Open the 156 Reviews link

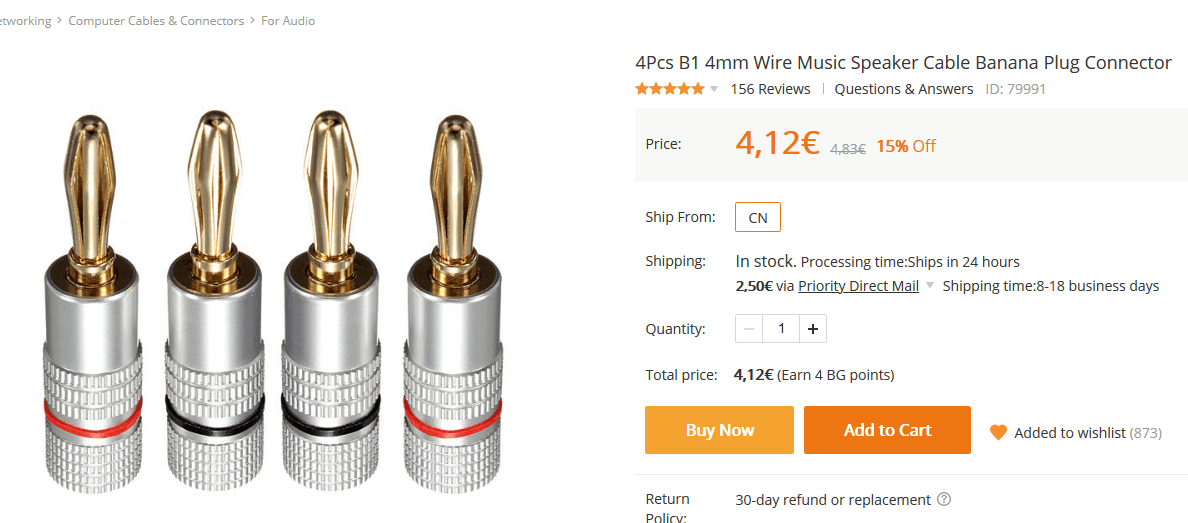click(x=770, y=89)
